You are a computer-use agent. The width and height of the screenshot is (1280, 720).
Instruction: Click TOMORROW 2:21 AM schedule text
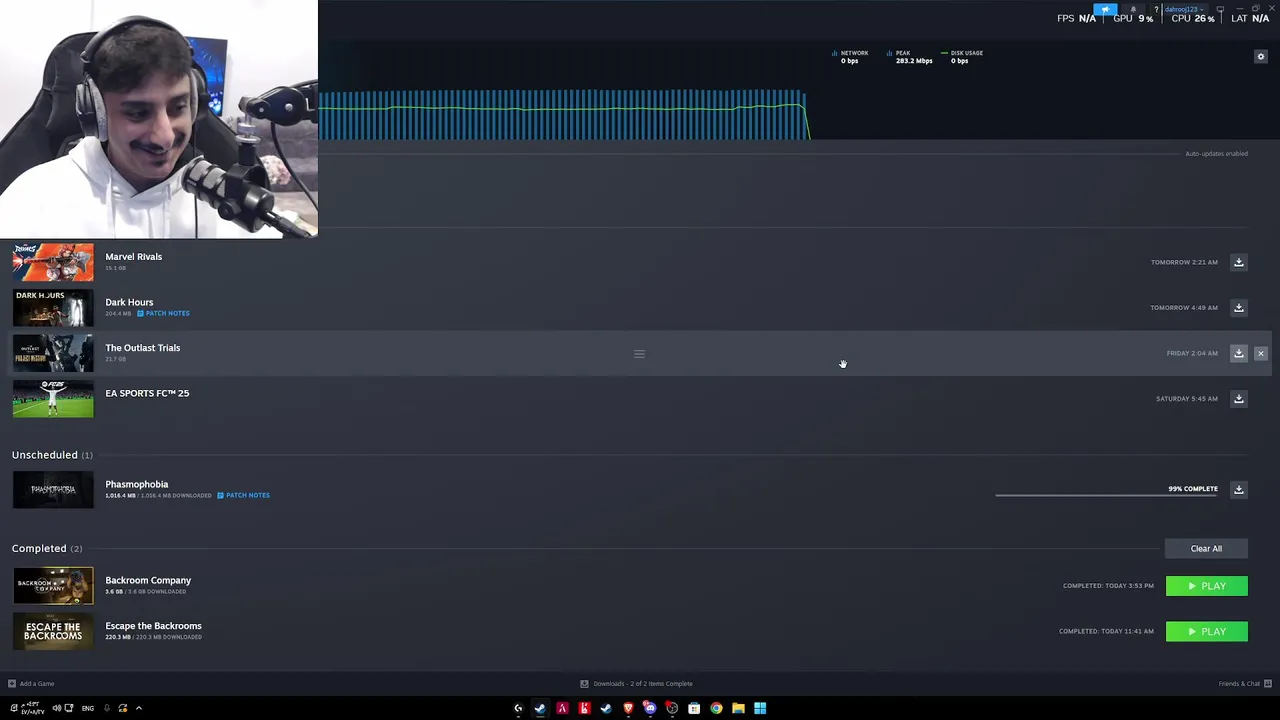coord(1184,262)
